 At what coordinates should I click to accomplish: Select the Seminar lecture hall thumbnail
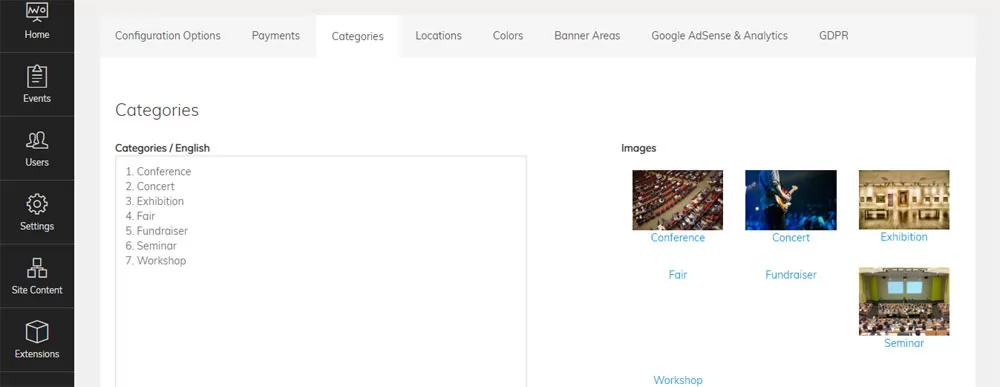[904, 302]
